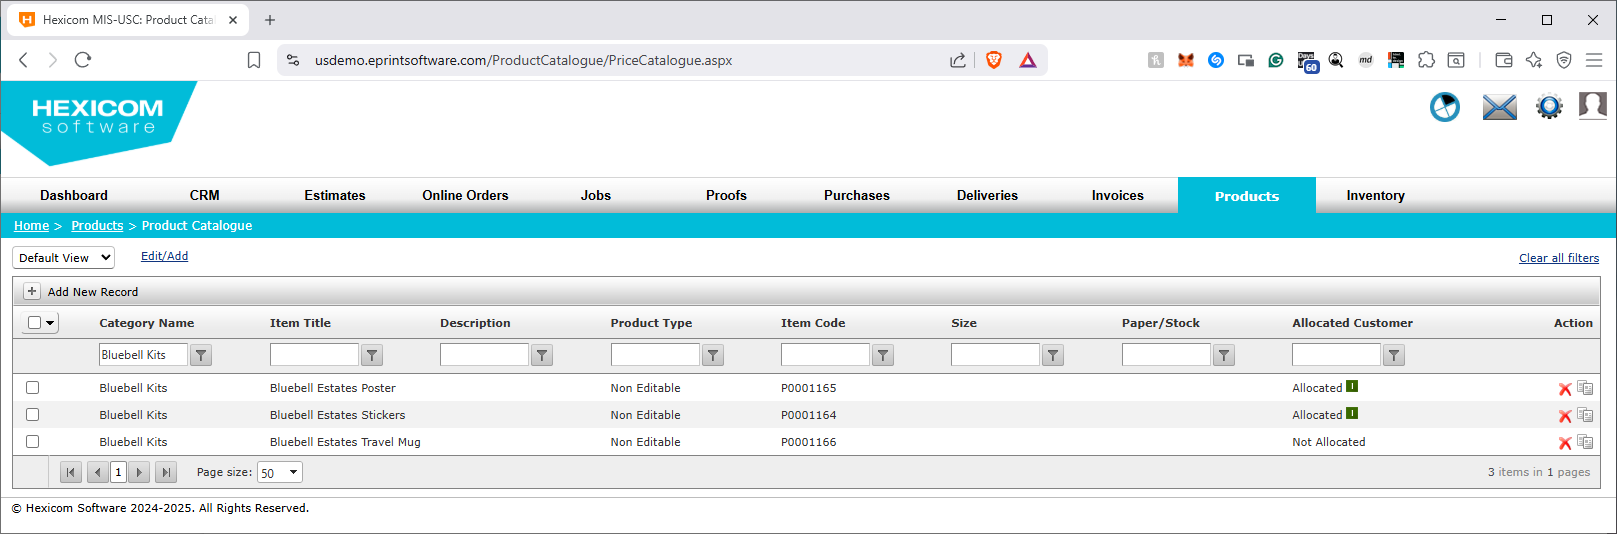Open the Page size dropdown
Viewport: 1617px width, 534px height.
(x=280, y=472)
